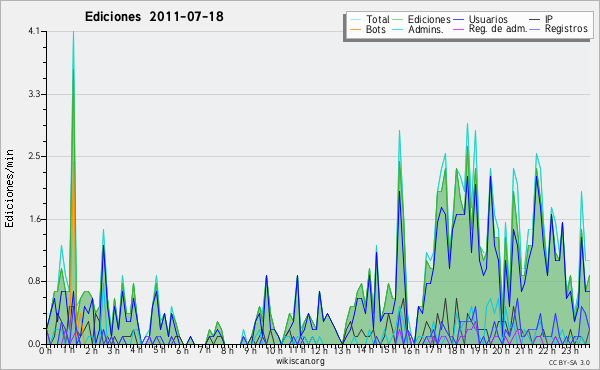Click the 18 h marker on time axis
The height and width of the screenshot is (370, 600).
(x=452, y=350)
